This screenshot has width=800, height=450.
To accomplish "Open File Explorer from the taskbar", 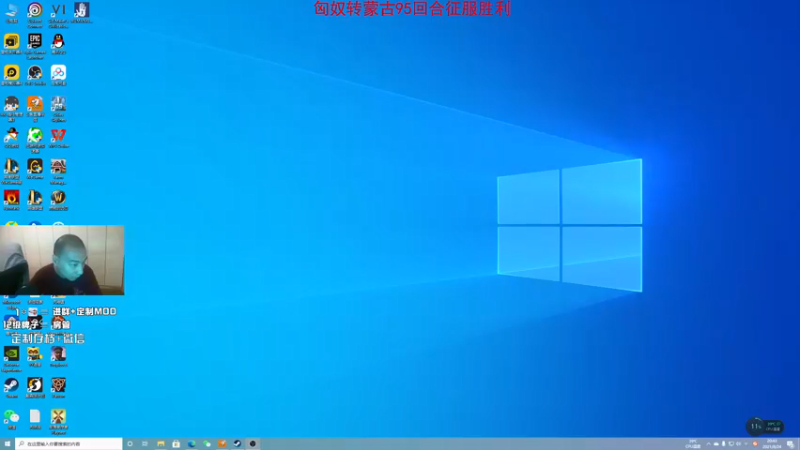I will [x=161, y=444].
